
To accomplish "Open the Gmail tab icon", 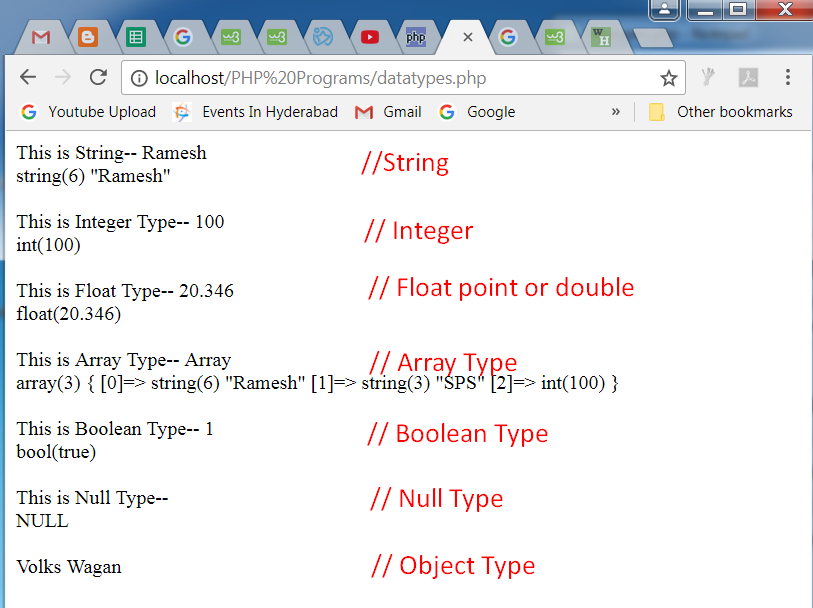I will (41, 35).
